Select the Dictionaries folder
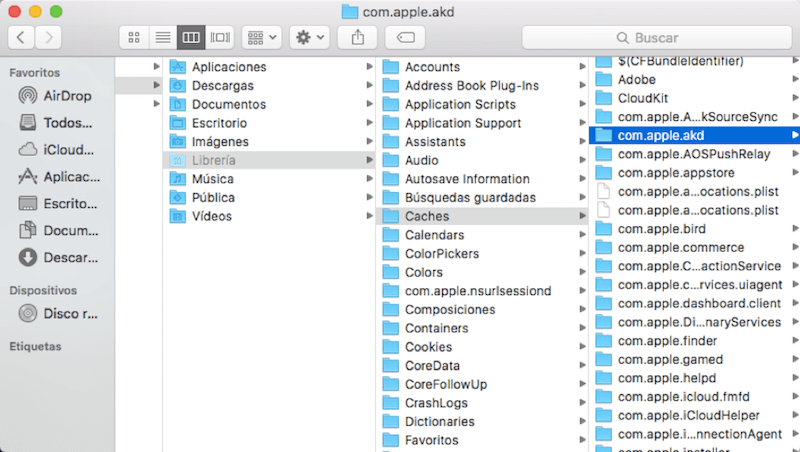Image resolution: width=800 pixels, height=452 pixels. click(x=482, y=421)
